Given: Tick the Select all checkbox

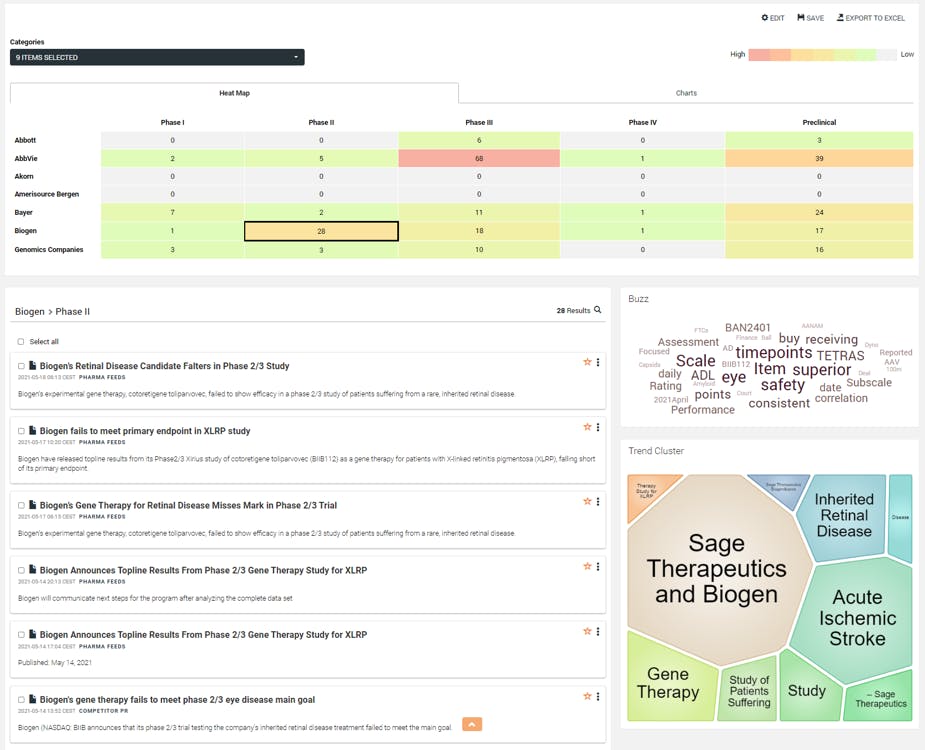Looking at the screenshot, I should (21, 342).
